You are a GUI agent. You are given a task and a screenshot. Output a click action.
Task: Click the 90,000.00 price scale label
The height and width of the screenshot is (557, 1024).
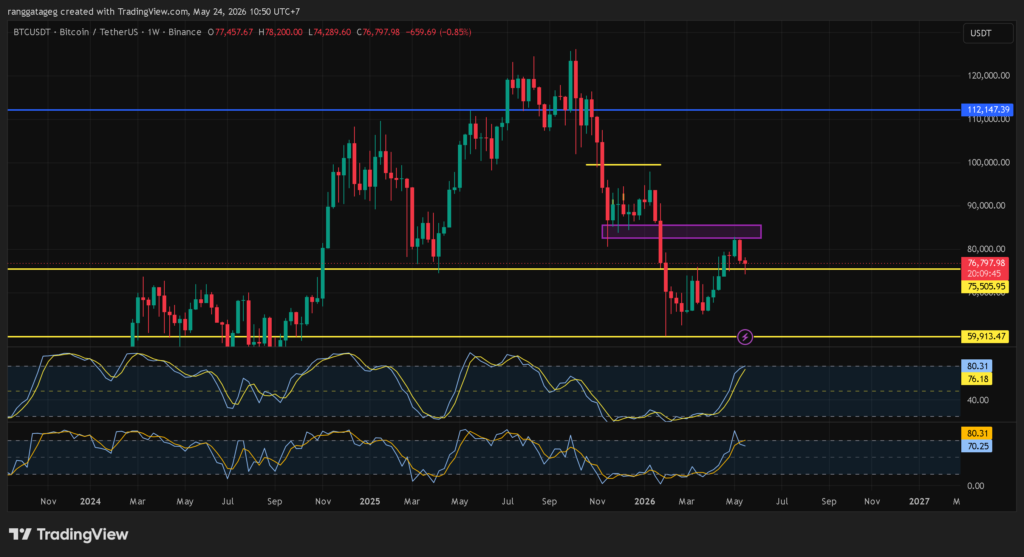point(986,206)
